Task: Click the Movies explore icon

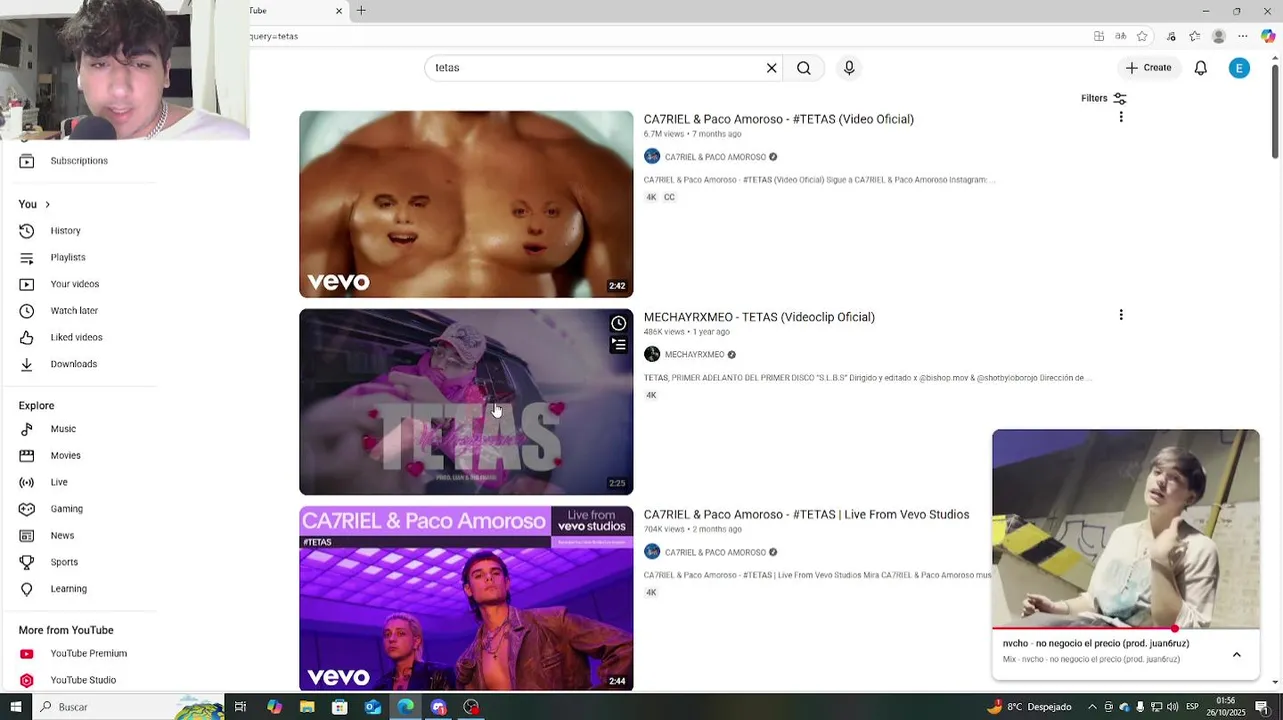Action: click(x=27, y=456)
